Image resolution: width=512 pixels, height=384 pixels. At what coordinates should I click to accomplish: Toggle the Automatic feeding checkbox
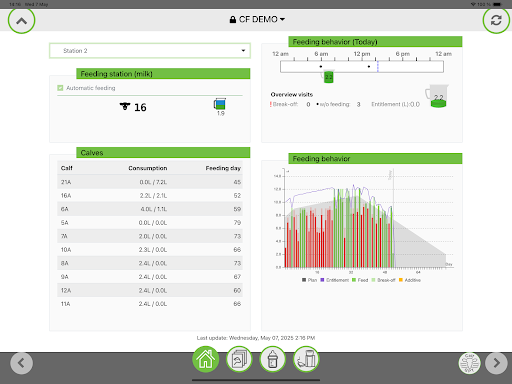(x=60, y=88)
